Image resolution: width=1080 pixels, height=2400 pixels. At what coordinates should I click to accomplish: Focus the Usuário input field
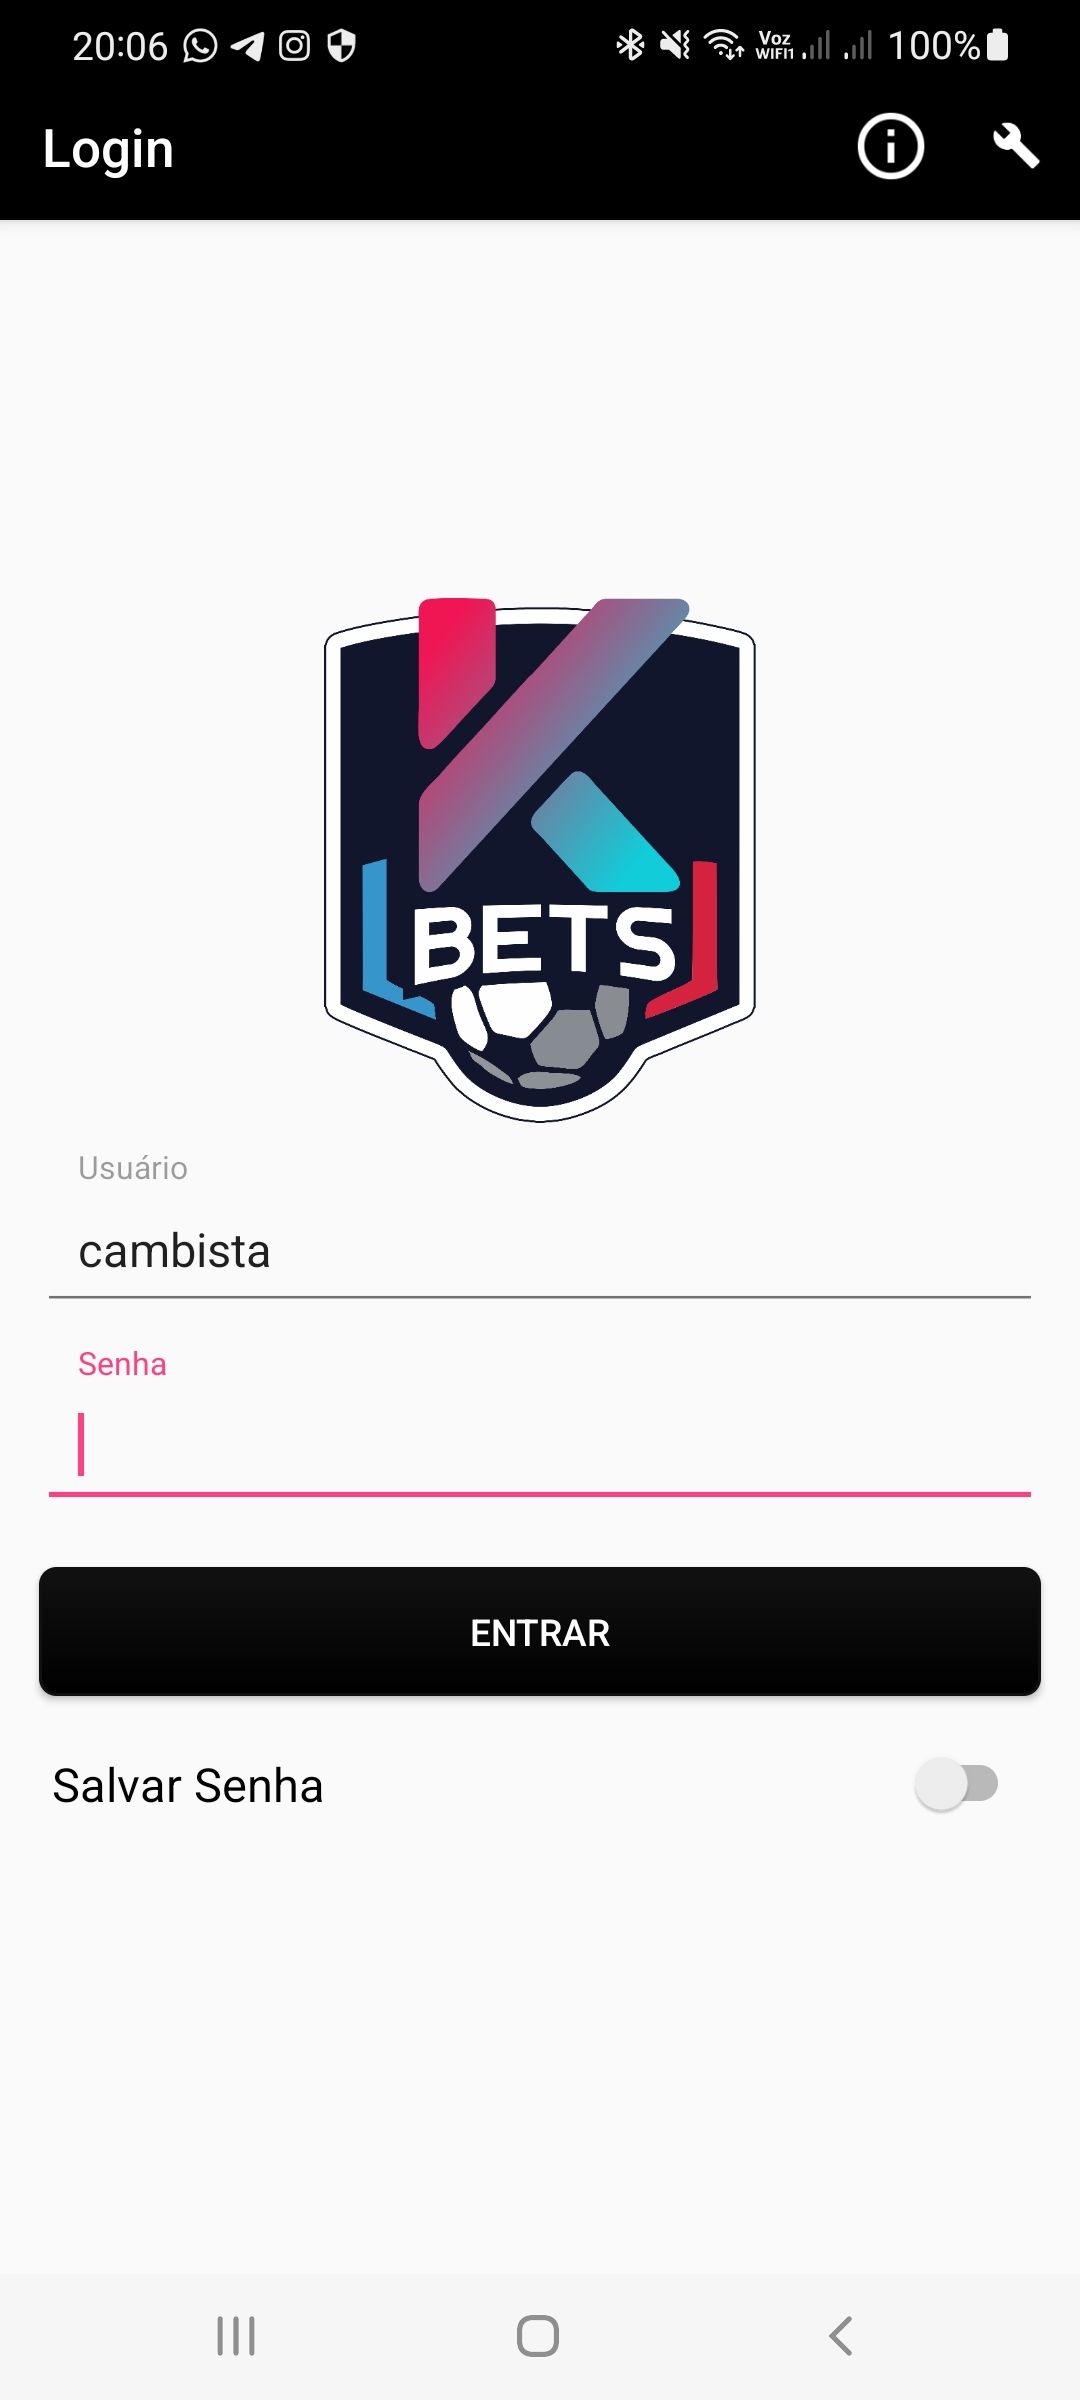click(540, 1251)
